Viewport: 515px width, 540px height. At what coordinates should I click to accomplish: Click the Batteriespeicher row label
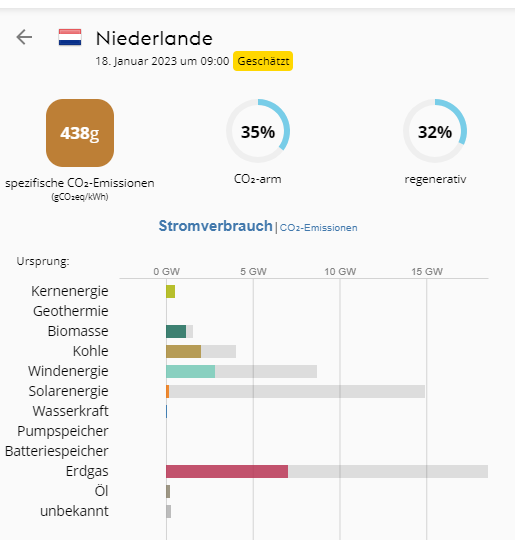[57, 451]
